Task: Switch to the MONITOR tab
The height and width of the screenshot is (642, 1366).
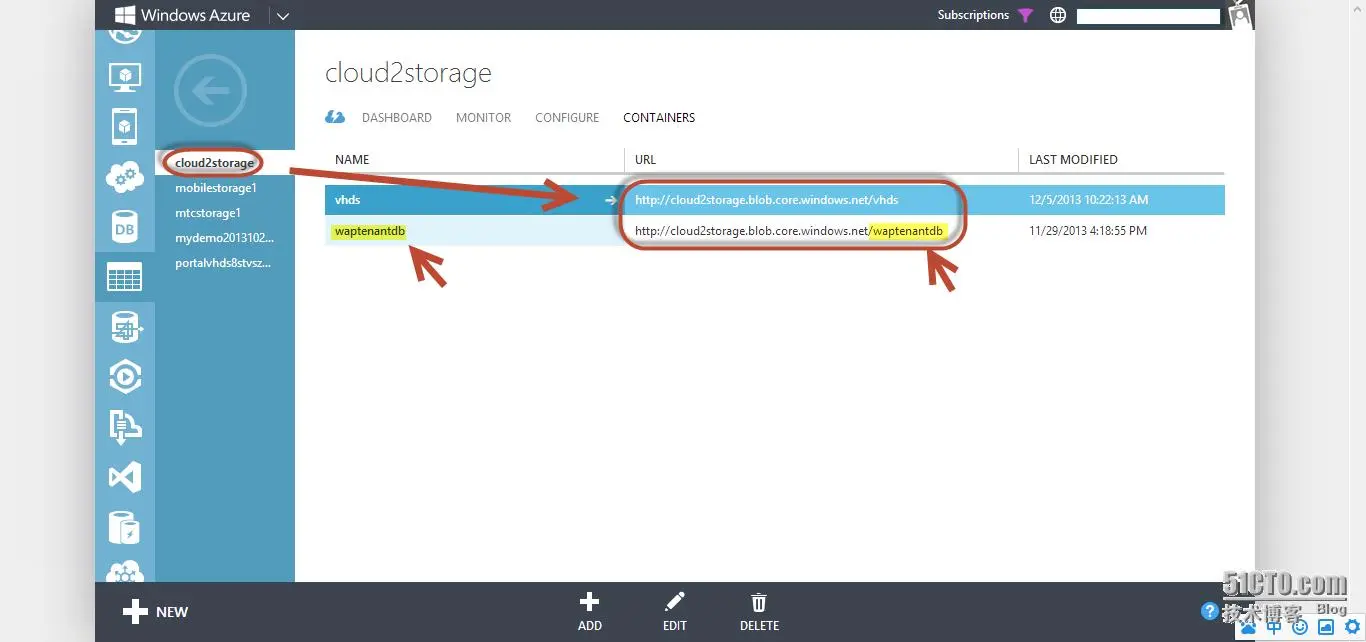Action: pos(483,117)
